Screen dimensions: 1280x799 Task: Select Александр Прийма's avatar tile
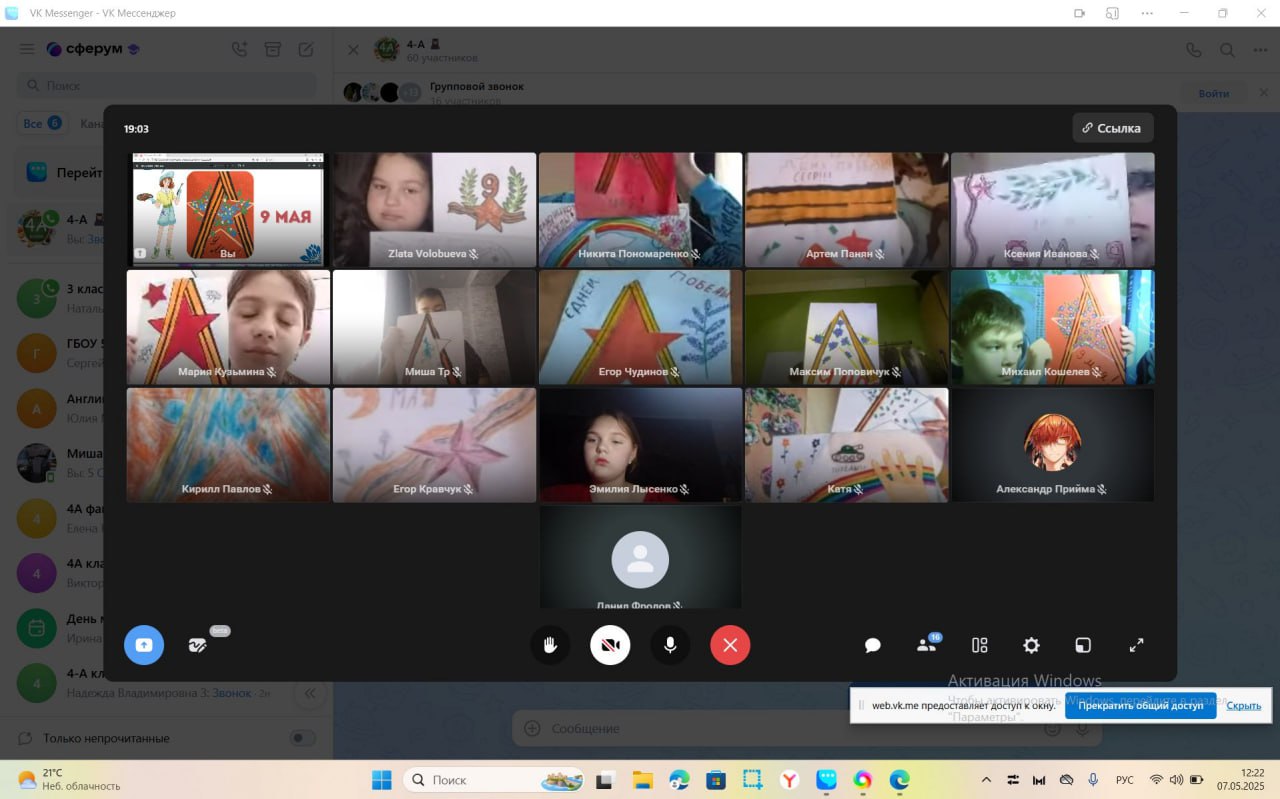pos(1052,445)
